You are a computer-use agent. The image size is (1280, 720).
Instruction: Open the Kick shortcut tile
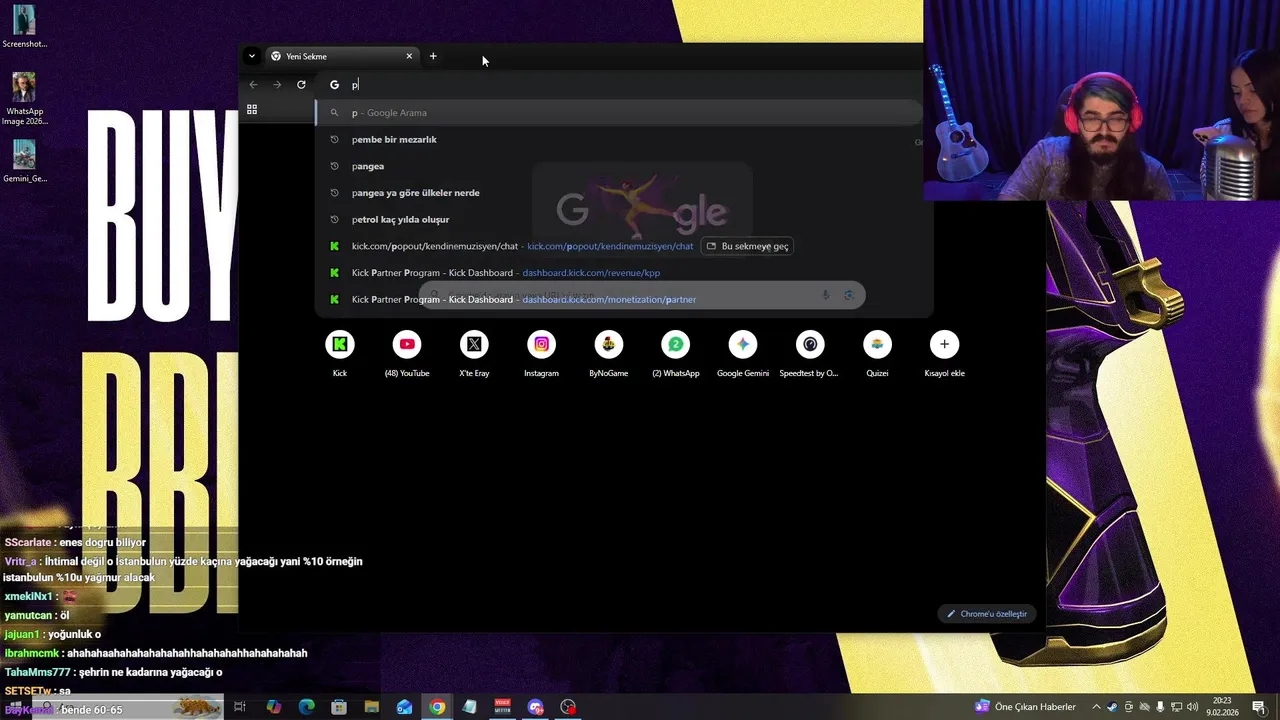pyautogui.click(x=340, y=353)
